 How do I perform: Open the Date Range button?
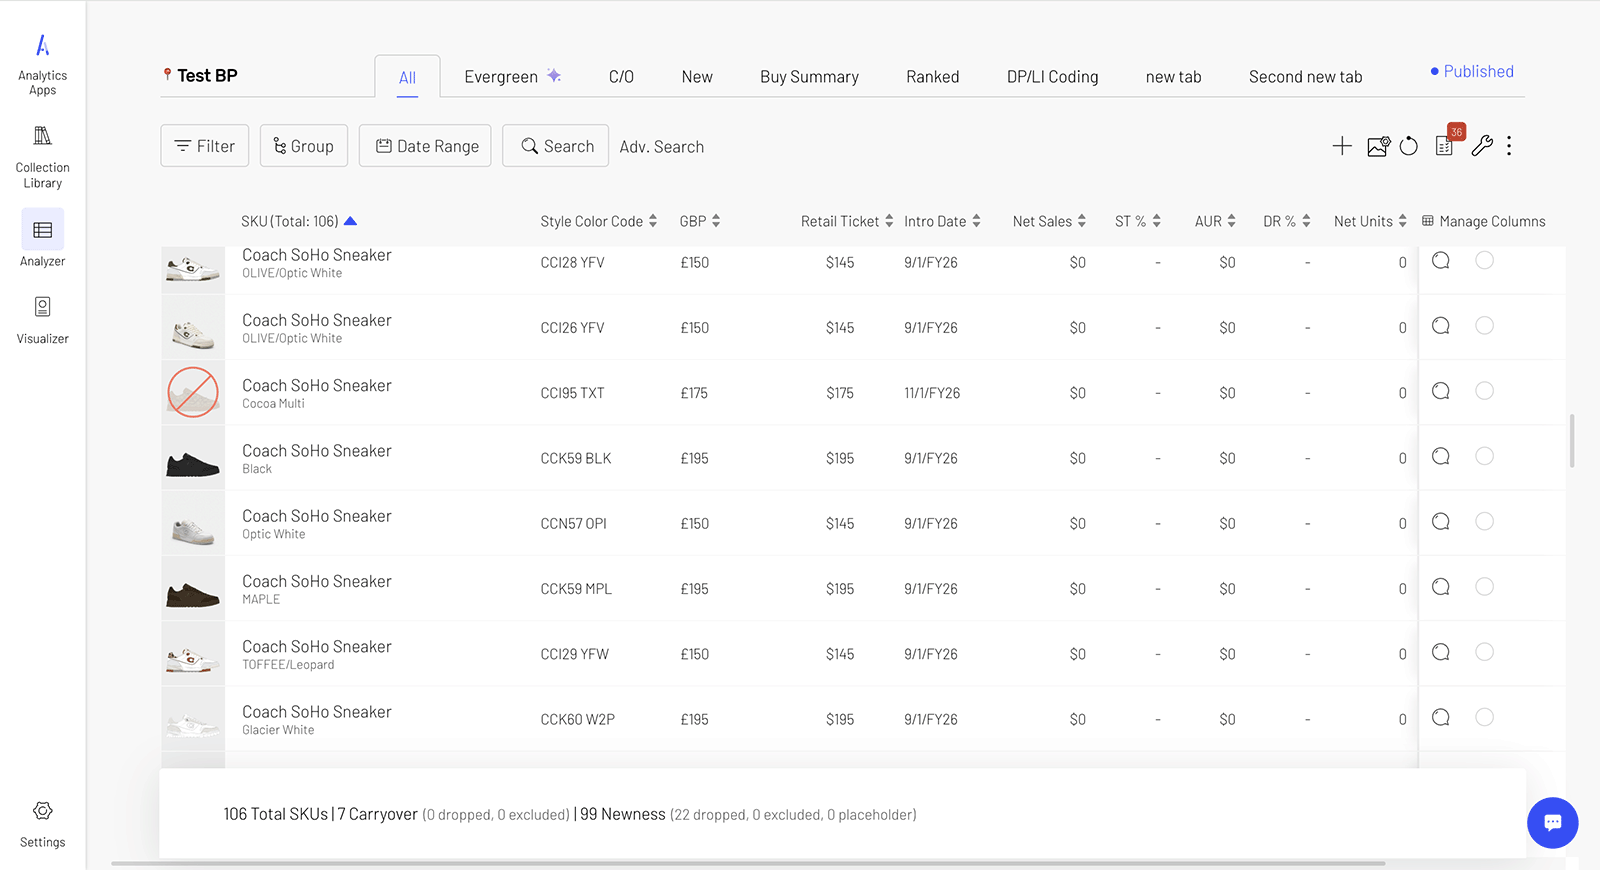coord(425,146)
